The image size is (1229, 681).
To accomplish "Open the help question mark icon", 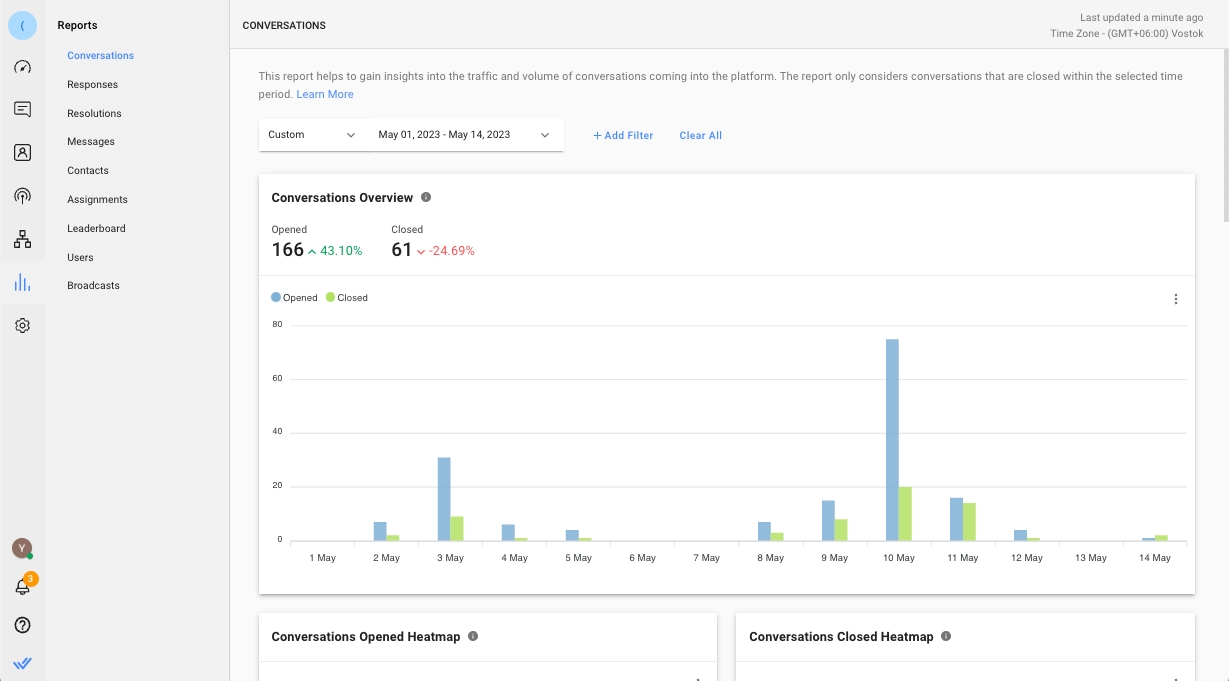I will 22,625.
